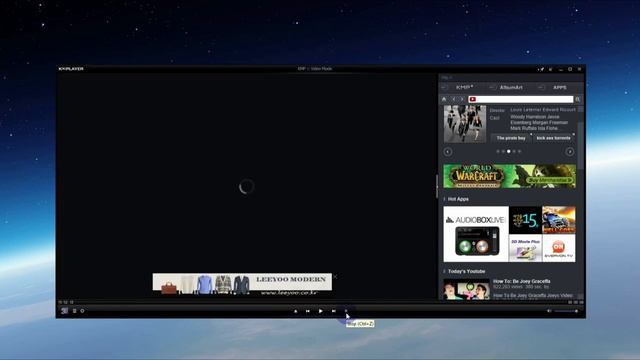
Task: Adjust the volume slider
Action: [566, 311]
